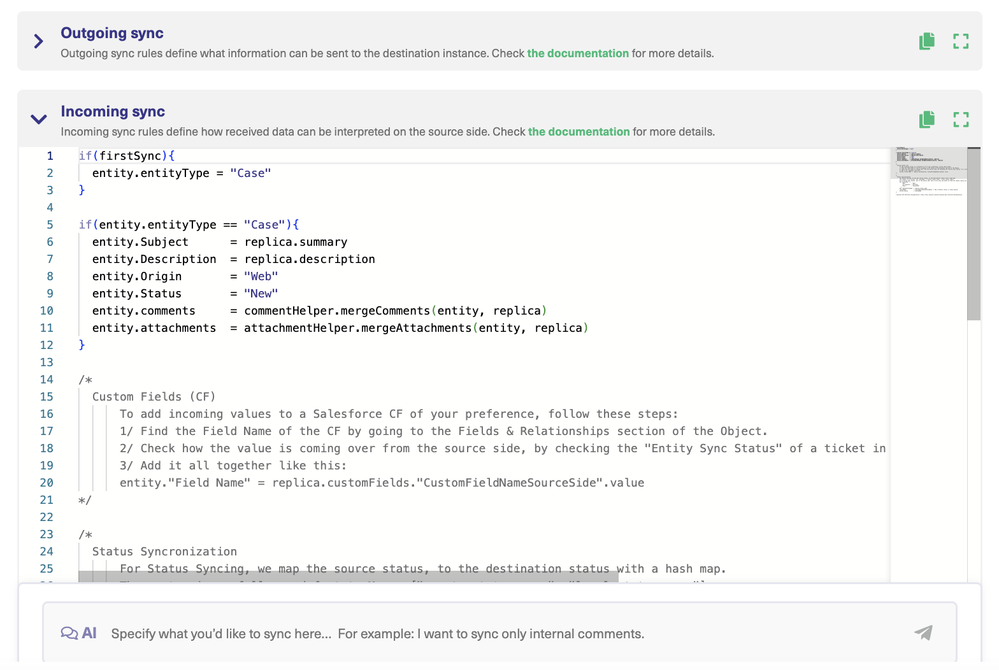This screenshot has height=670, width=999.
Task: Click entity.comments on line 10
Action: coord(143,311)
